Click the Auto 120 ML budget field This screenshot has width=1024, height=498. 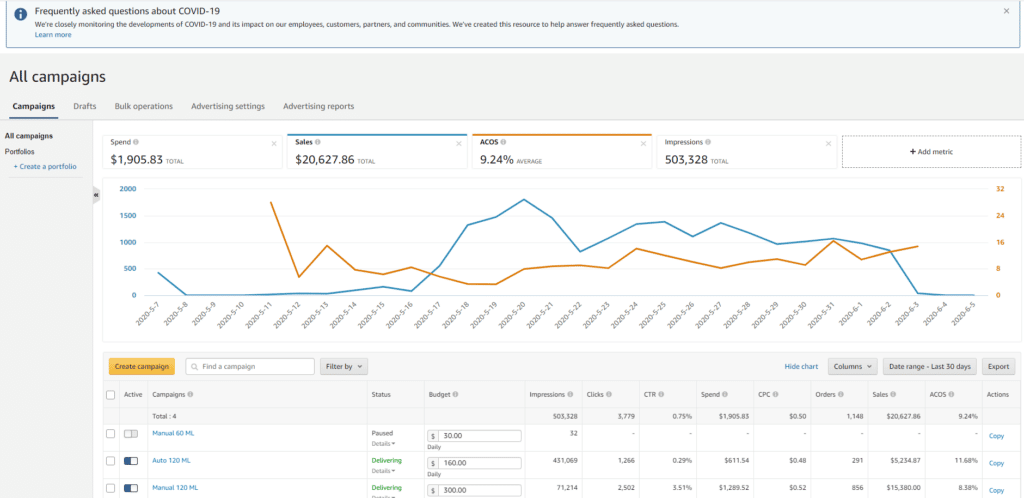479,464
